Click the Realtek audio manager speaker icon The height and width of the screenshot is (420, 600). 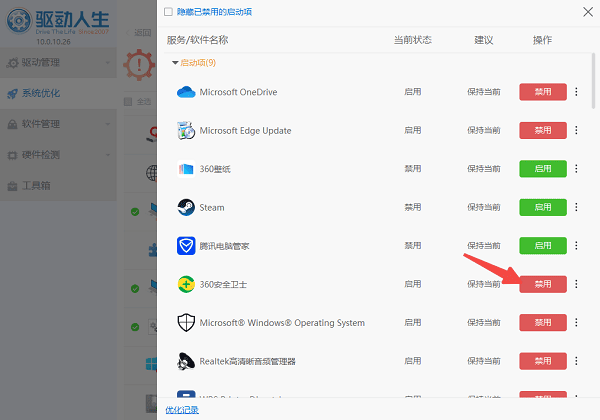tap(186, 361)
